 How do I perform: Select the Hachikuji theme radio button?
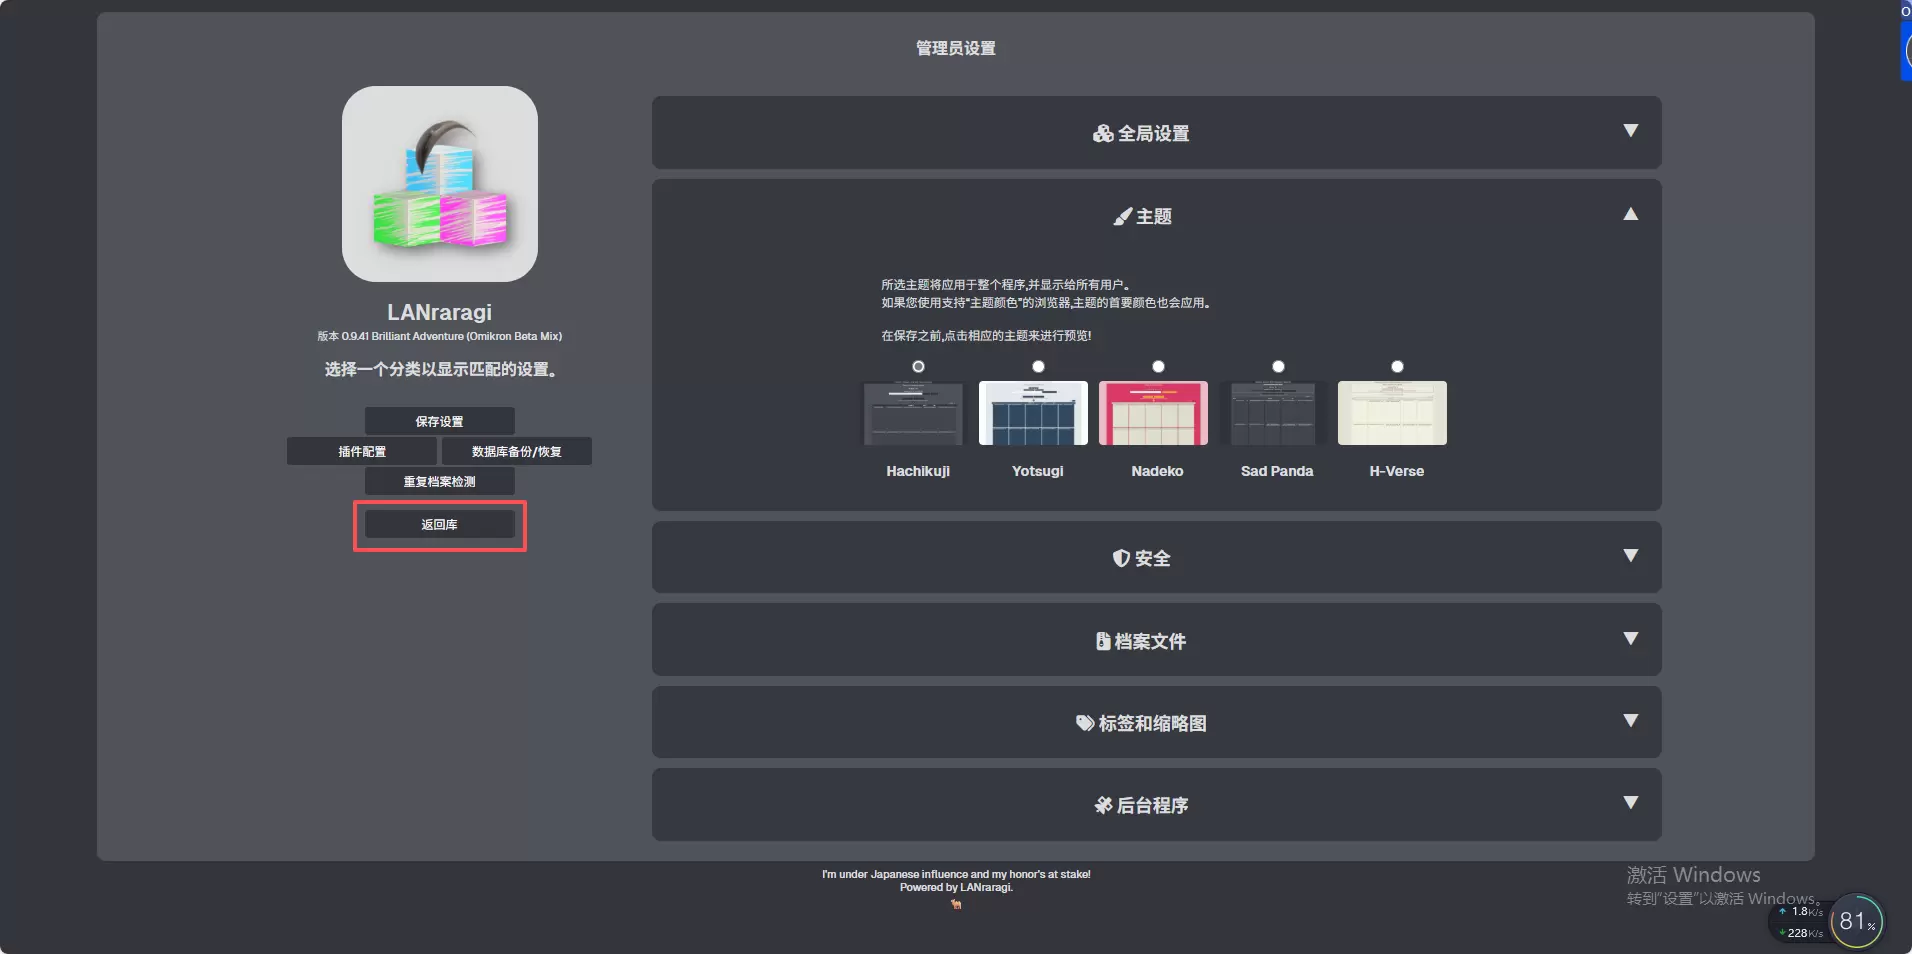918,367
